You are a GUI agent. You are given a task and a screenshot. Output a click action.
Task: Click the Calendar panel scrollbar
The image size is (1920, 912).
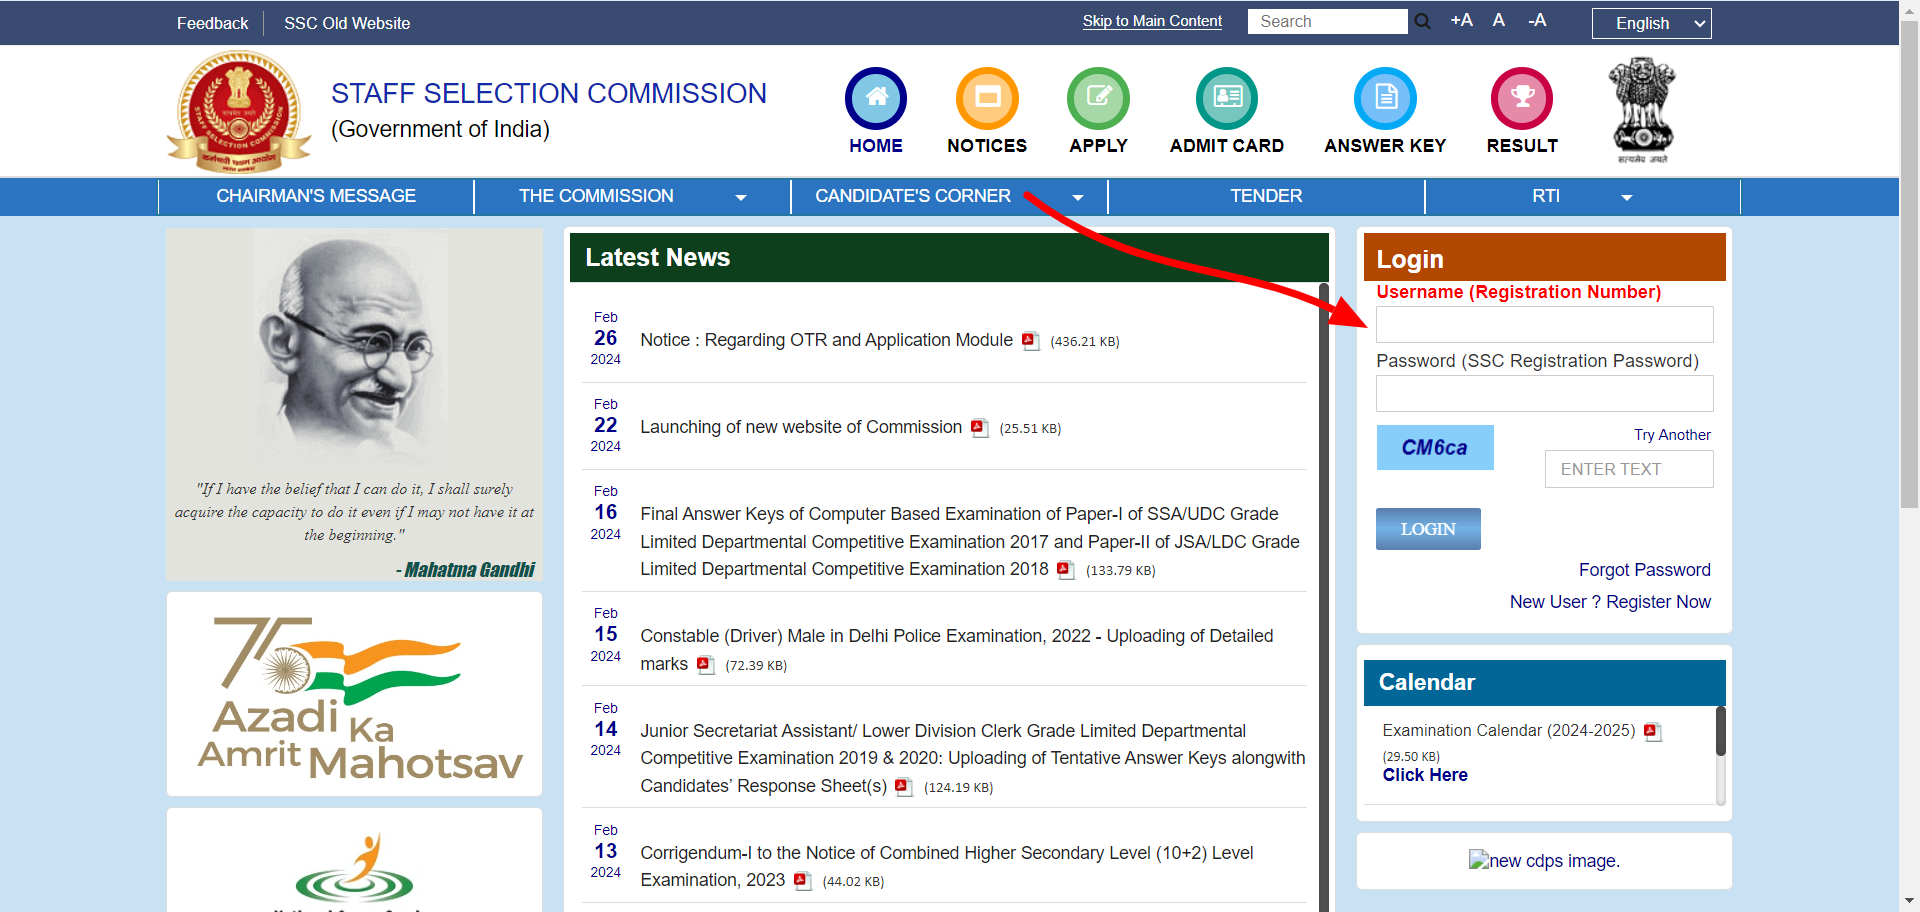tap(1721, 732)
